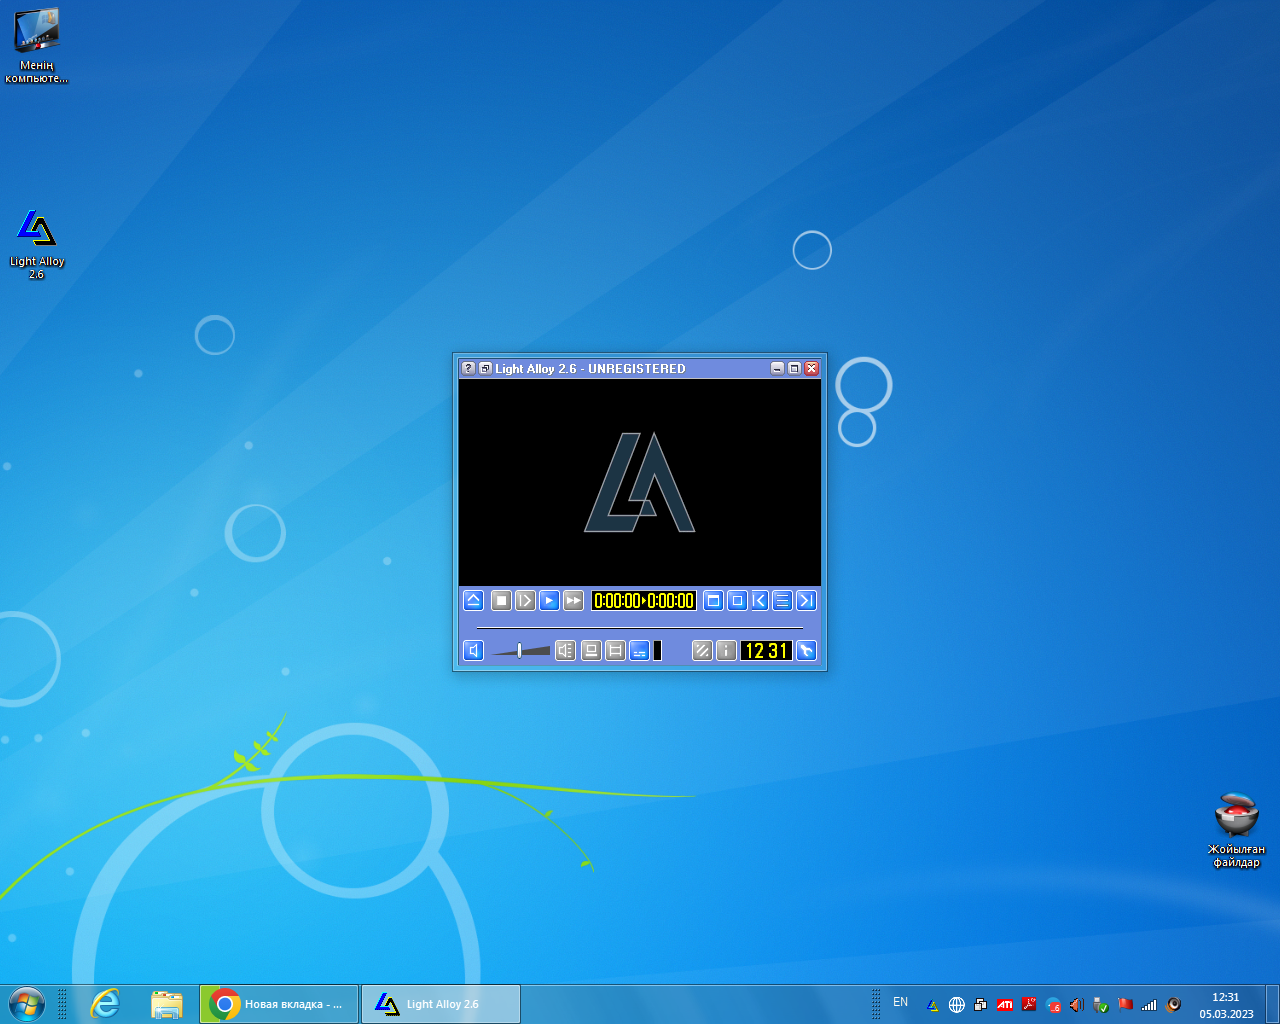Click the 12 31 clock display
The image size is (1280, 1024).
(x=766, y=650)
